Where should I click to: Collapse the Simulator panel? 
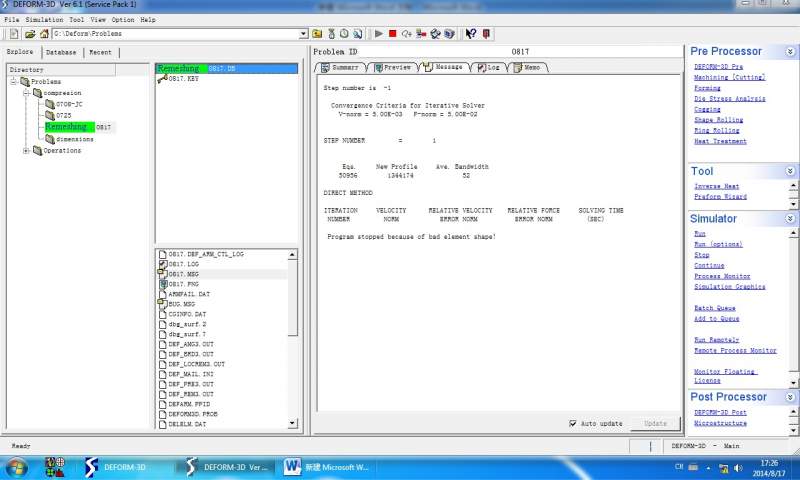(790, 219)
